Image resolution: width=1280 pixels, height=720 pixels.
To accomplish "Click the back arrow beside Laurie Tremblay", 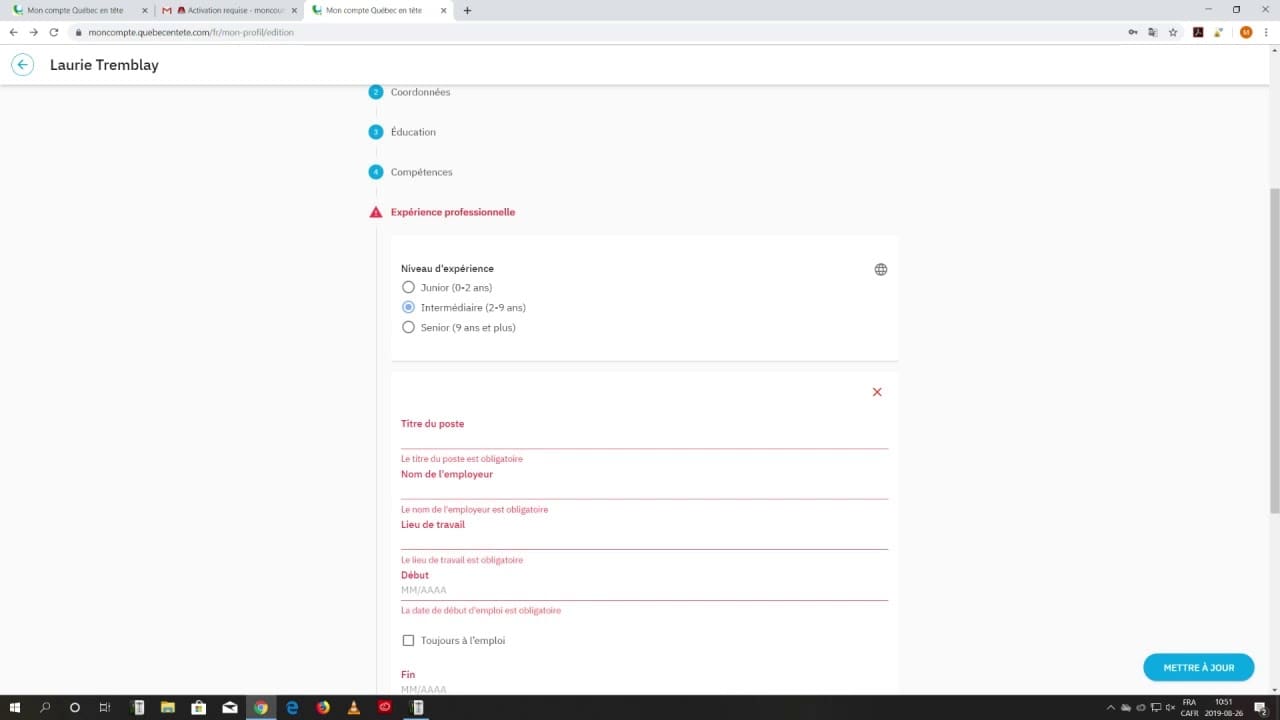I will (22, 65).
